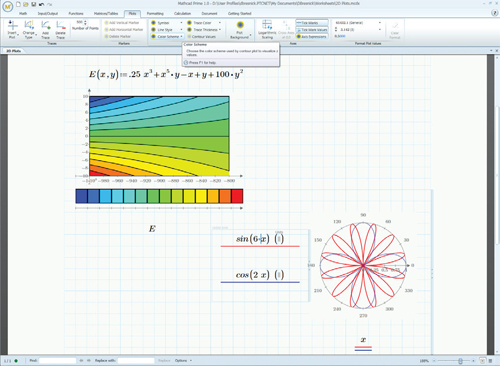Open the help question mark icon

495,13
